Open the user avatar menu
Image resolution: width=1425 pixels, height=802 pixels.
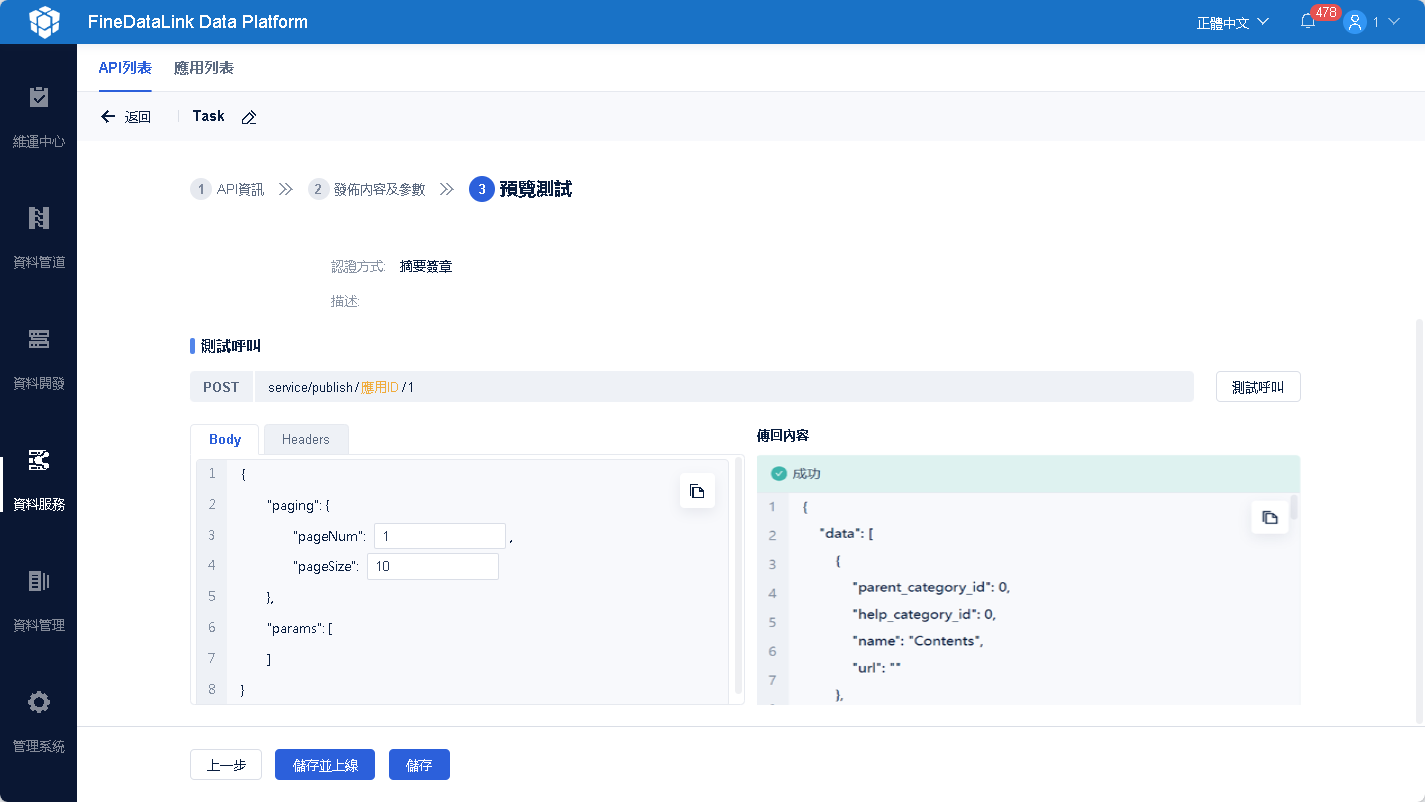coord(1355,22)
